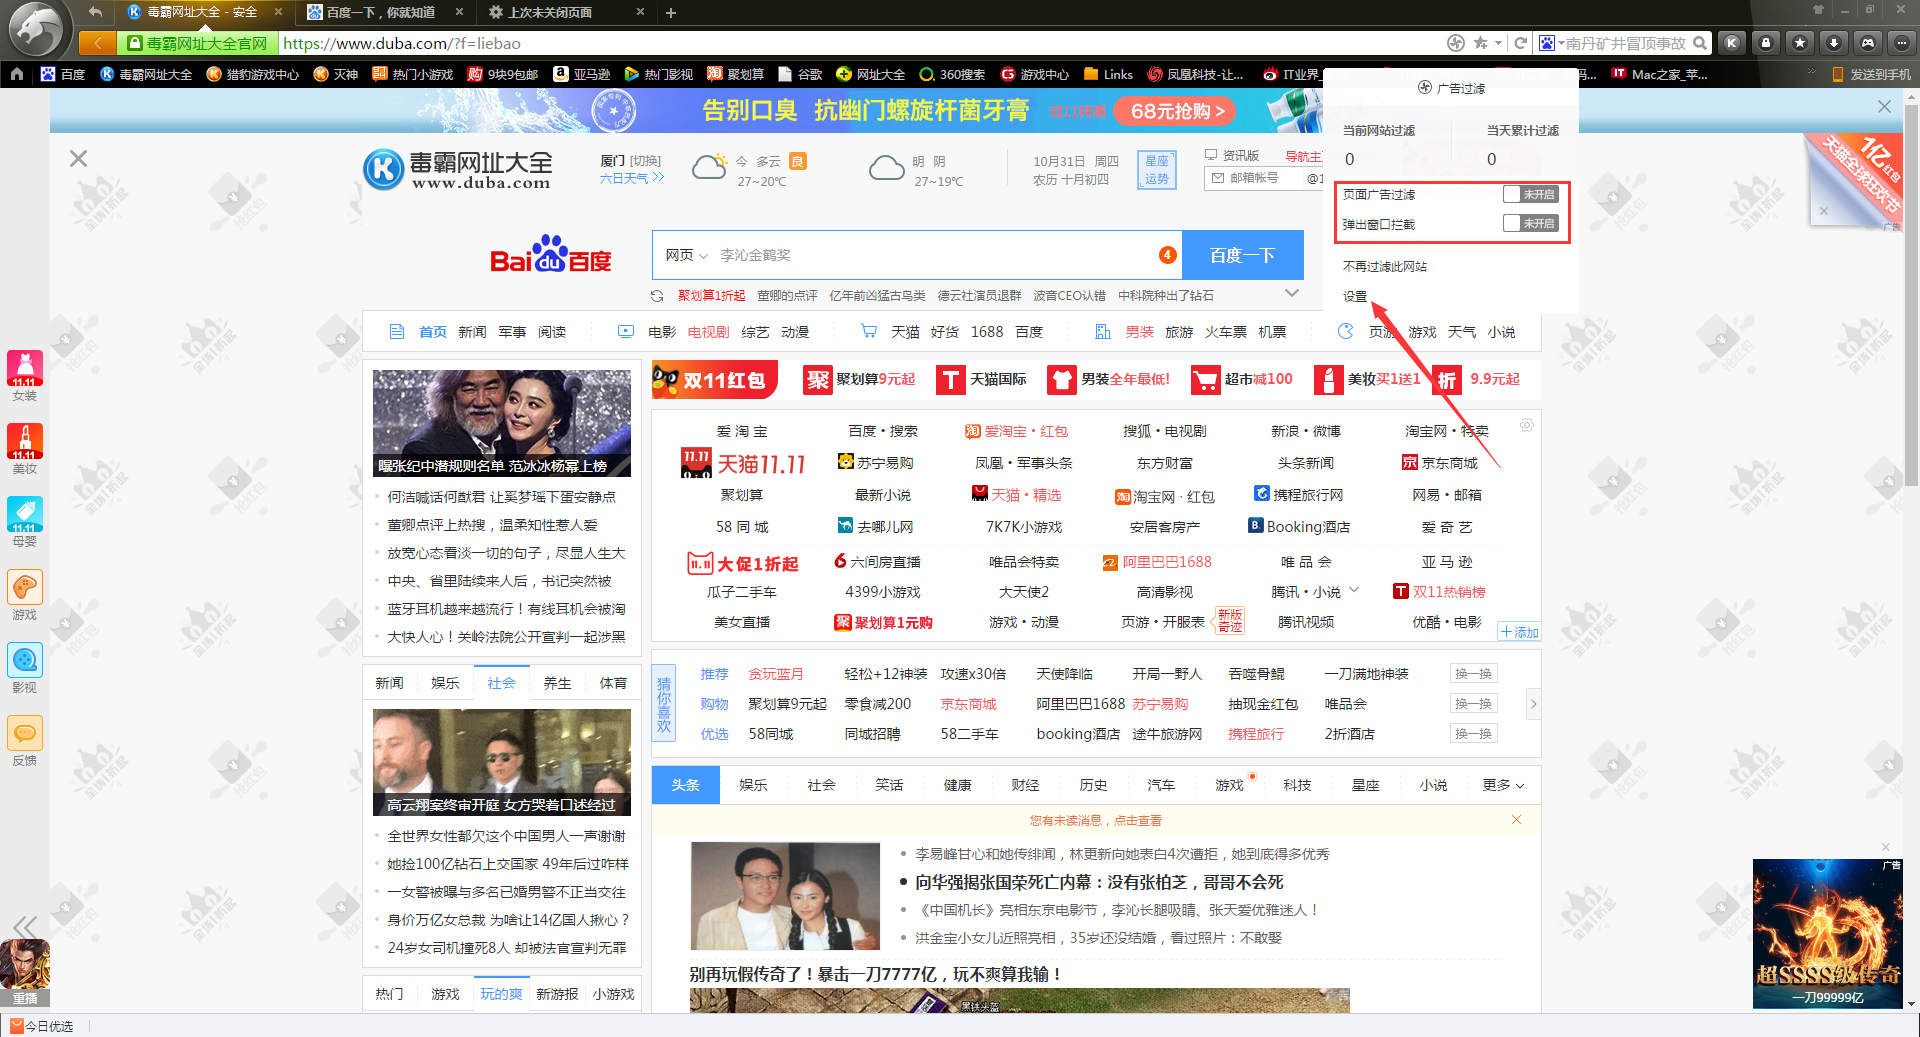Enable 页面广告过滤 toggle
The width and height of the screenshot is (1920, 1037).
(x=1530, y=194)
